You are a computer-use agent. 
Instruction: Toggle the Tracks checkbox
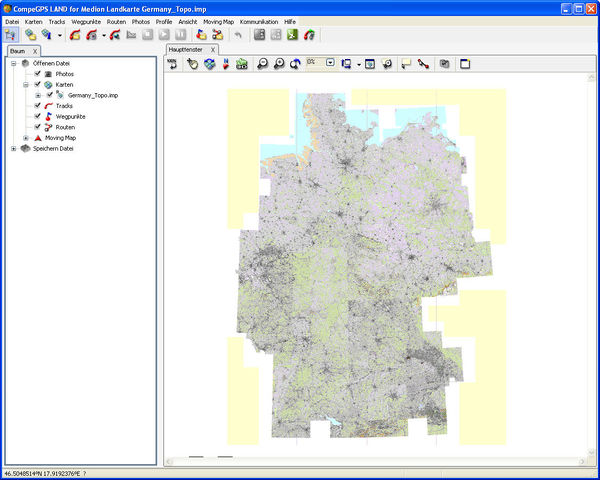(x=37, y=106)
